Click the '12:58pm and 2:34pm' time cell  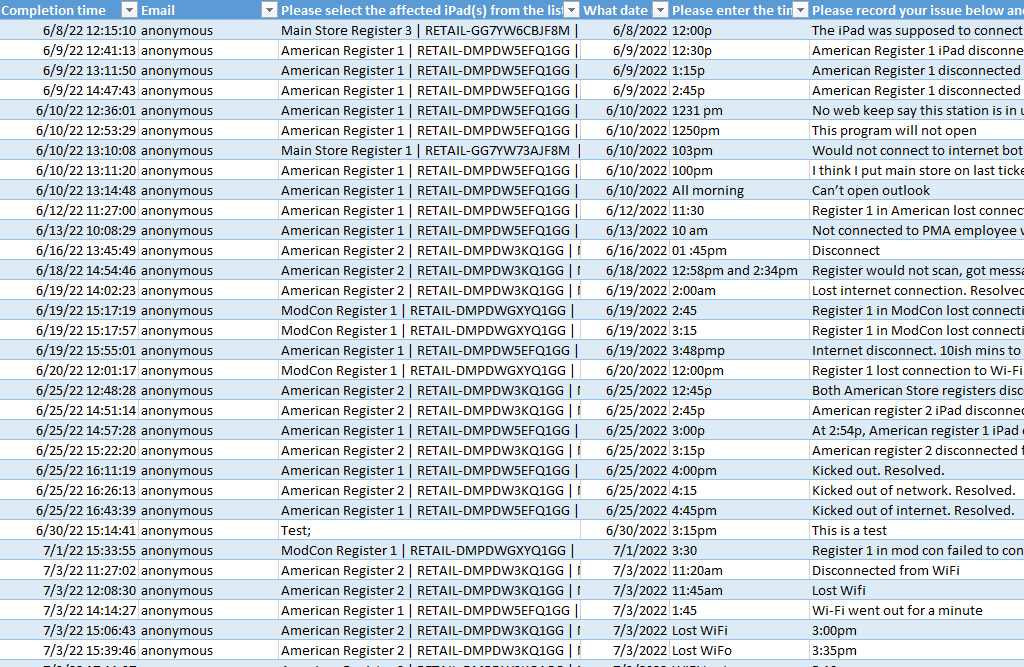(735, 271)
